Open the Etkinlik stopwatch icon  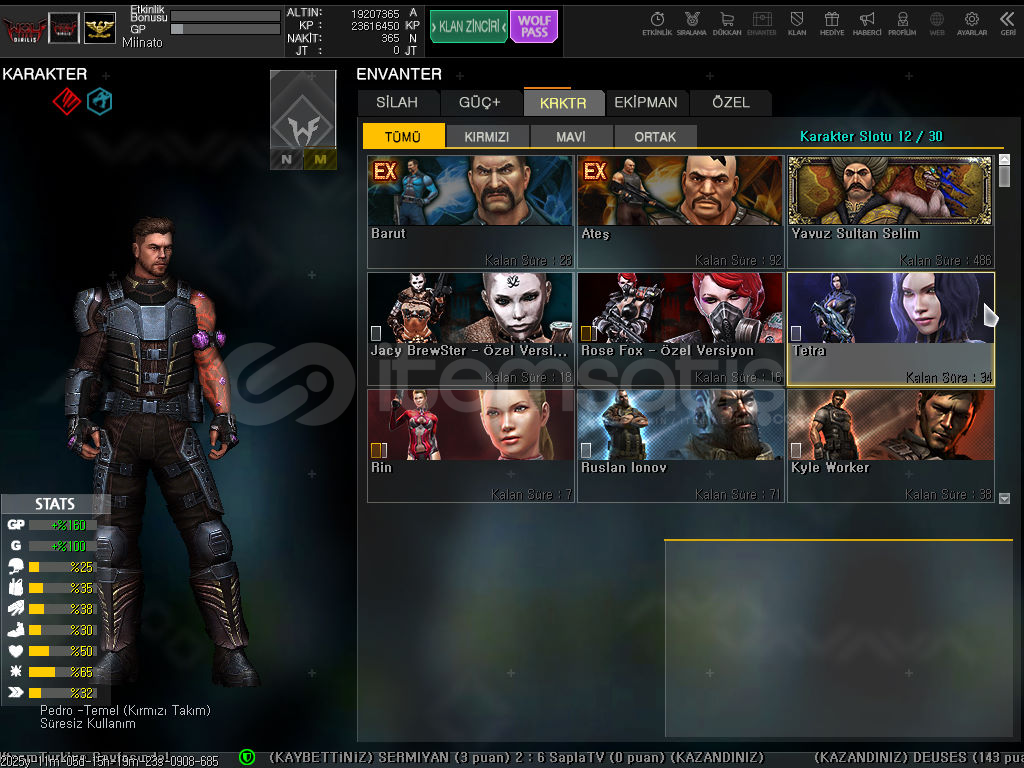[657, 23]
